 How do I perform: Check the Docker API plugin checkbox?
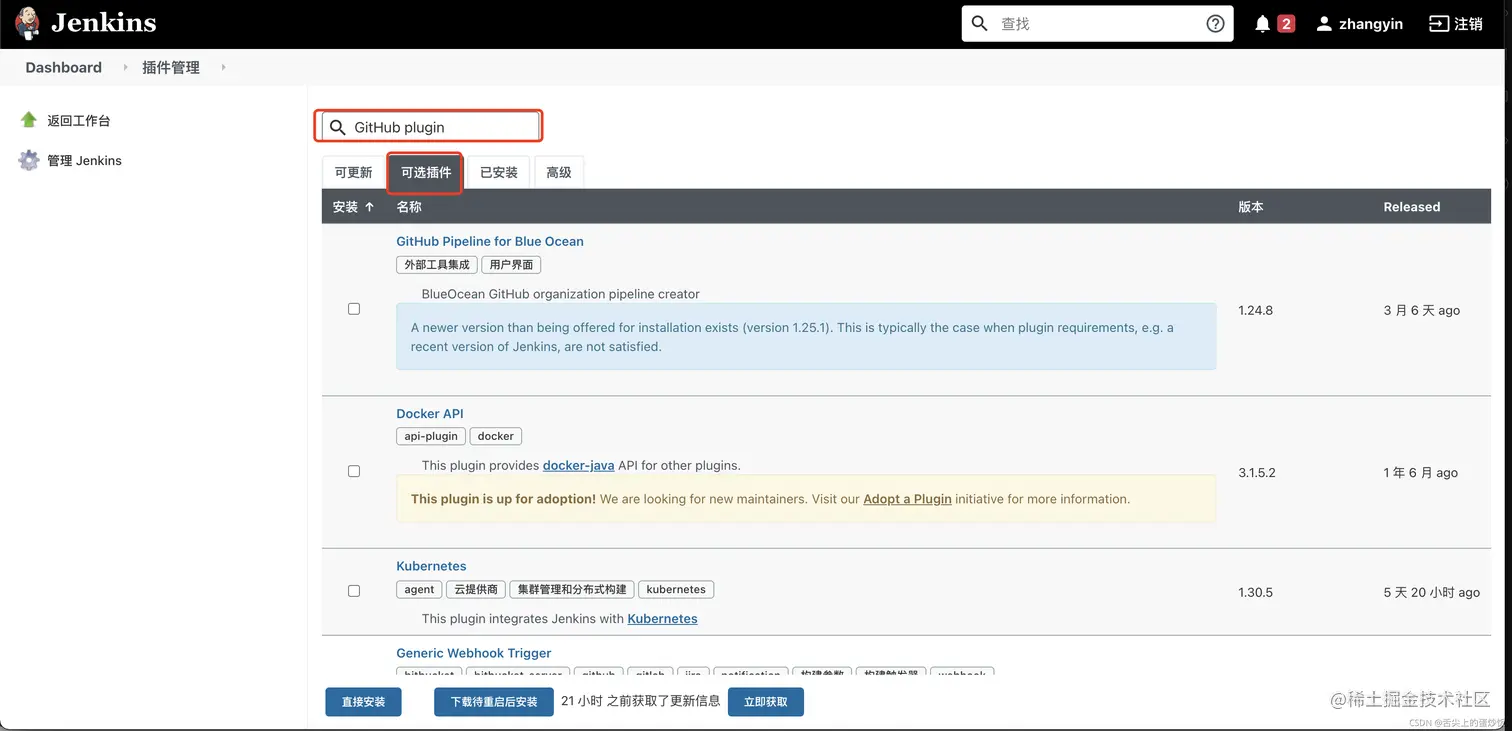tap(354, 471)
